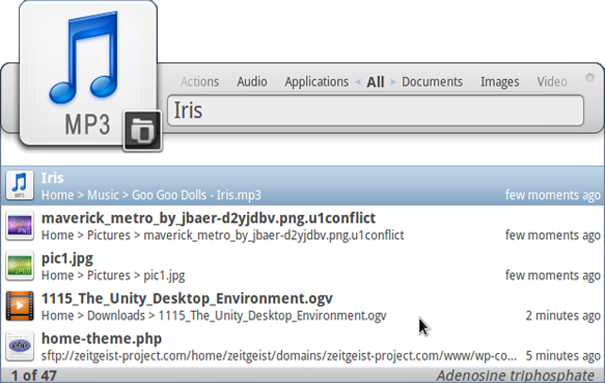605x383 pixels.
Task: Click path Home > Downloads > 1115_The_Unity_Desktop_Environment.ogv
Action: point(214,316)
